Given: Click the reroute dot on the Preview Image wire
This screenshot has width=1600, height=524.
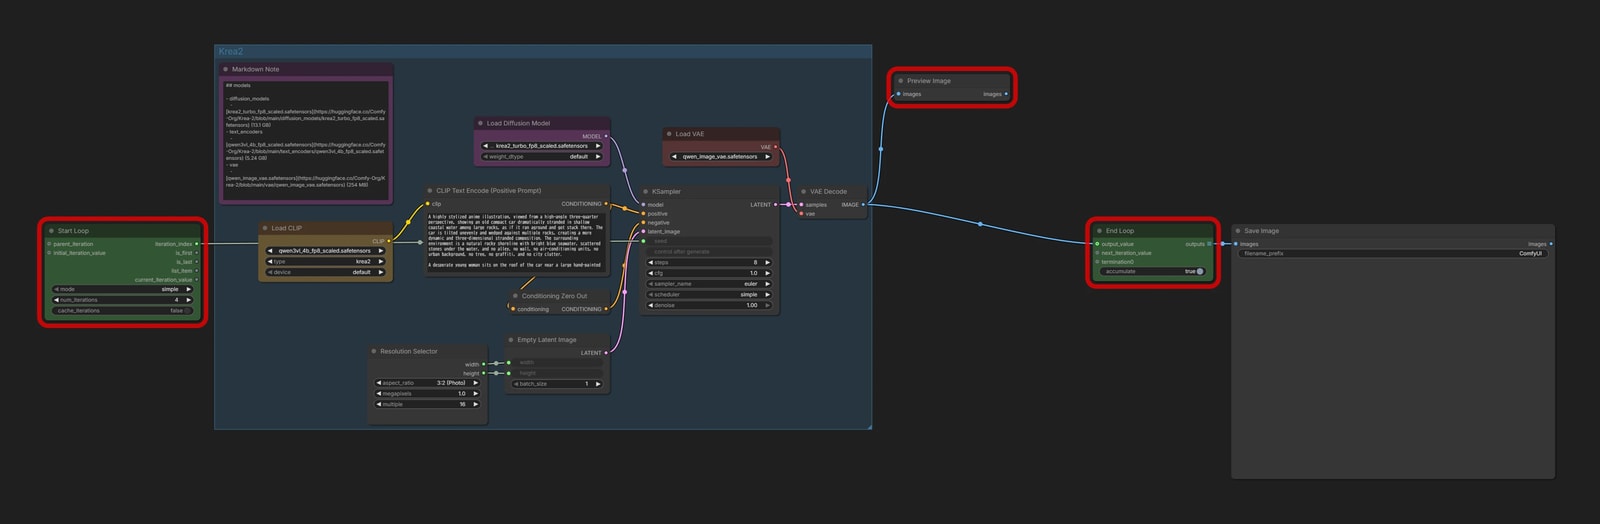Looking at the screenshot, I should pyautogui.click(x=881, y=149).
